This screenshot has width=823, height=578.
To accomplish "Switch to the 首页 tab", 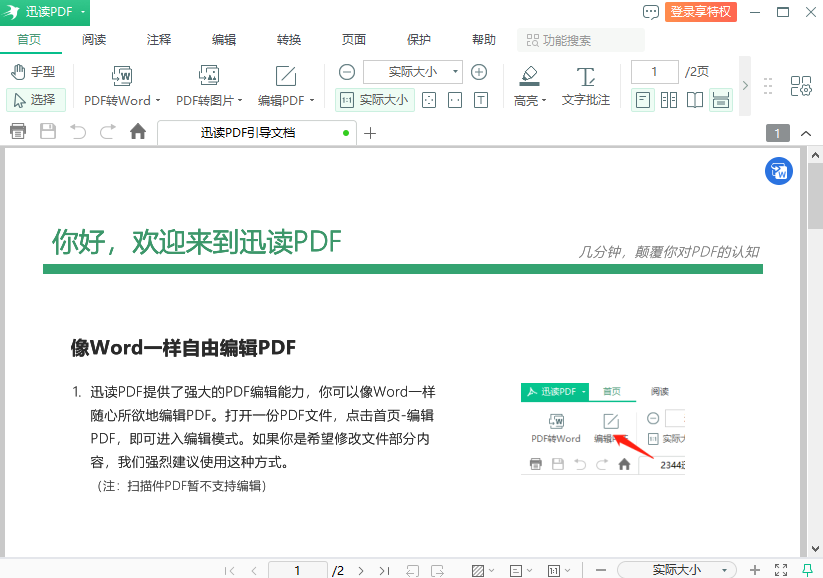I will [29, 40].
